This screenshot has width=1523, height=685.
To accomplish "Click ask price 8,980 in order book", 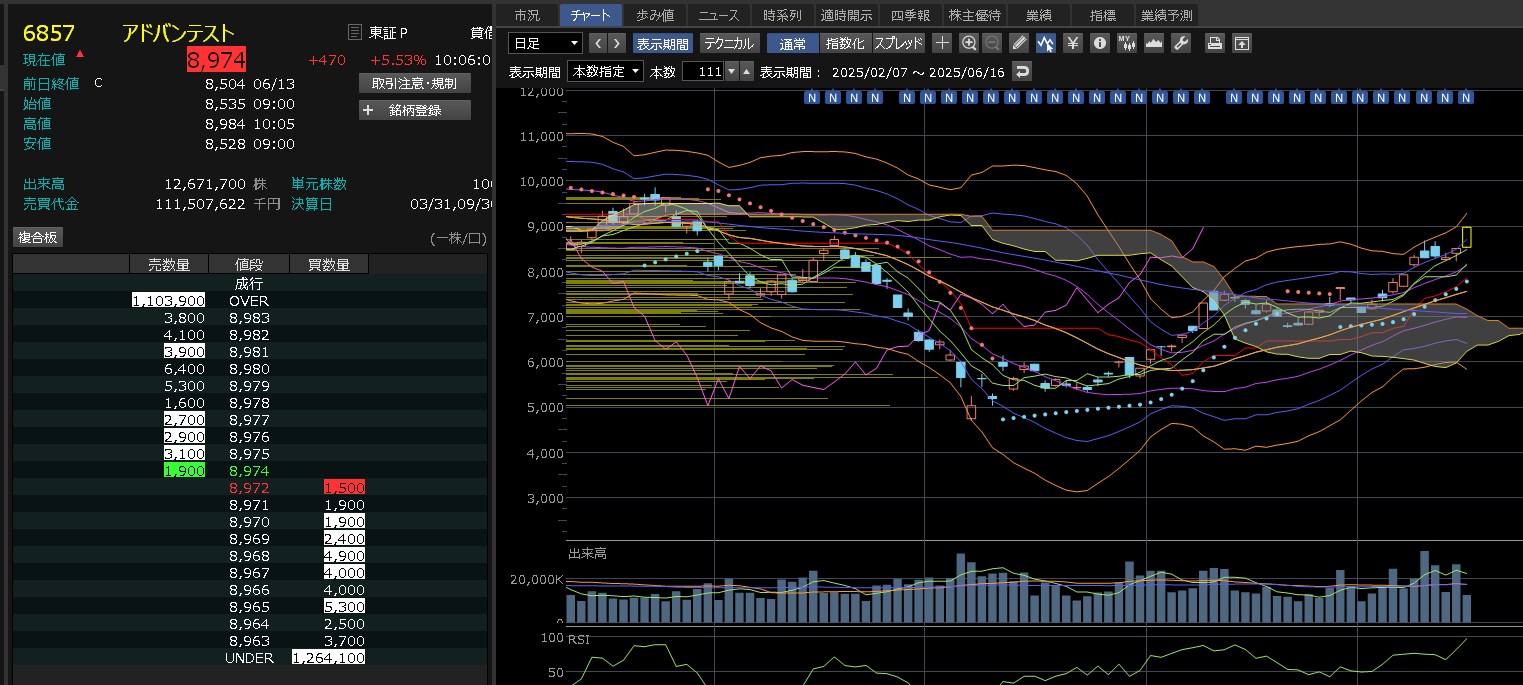I will pos(249,369).
